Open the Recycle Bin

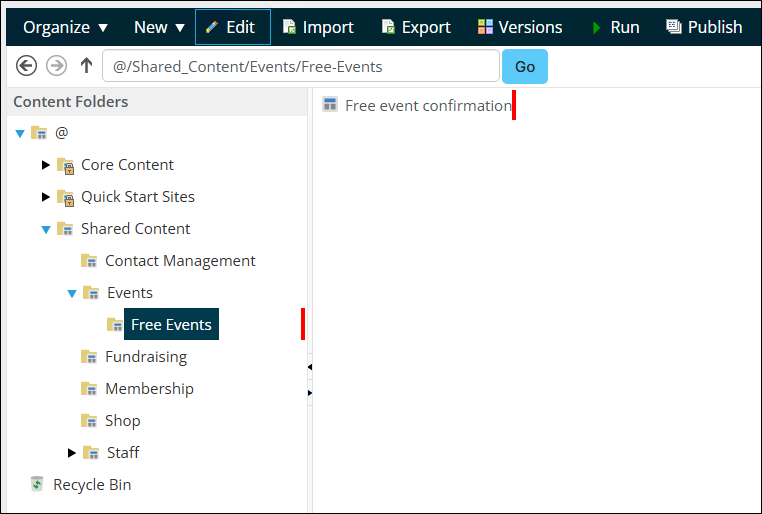click(81, 484)
